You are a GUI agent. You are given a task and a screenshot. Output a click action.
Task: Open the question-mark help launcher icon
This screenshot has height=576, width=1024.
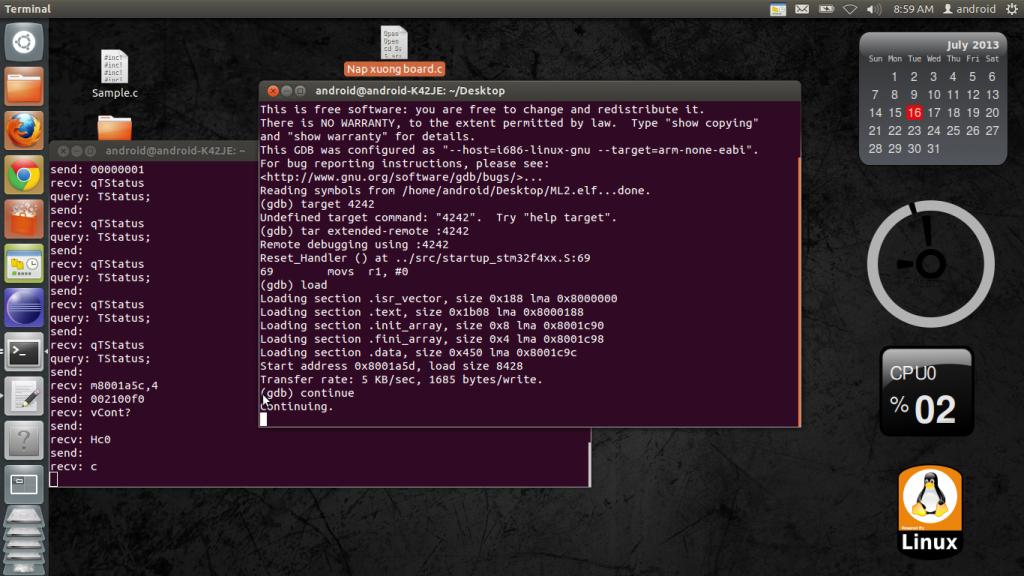[x=24, y=440]
